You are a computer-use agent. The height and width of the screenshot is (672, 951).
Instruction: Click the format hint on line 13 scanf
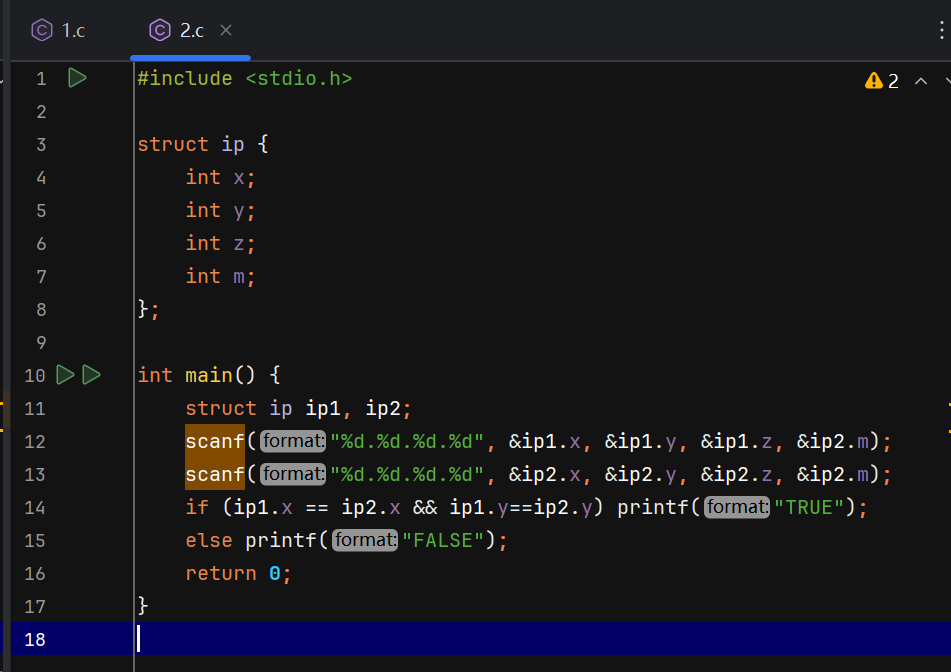tap(293, 474)
